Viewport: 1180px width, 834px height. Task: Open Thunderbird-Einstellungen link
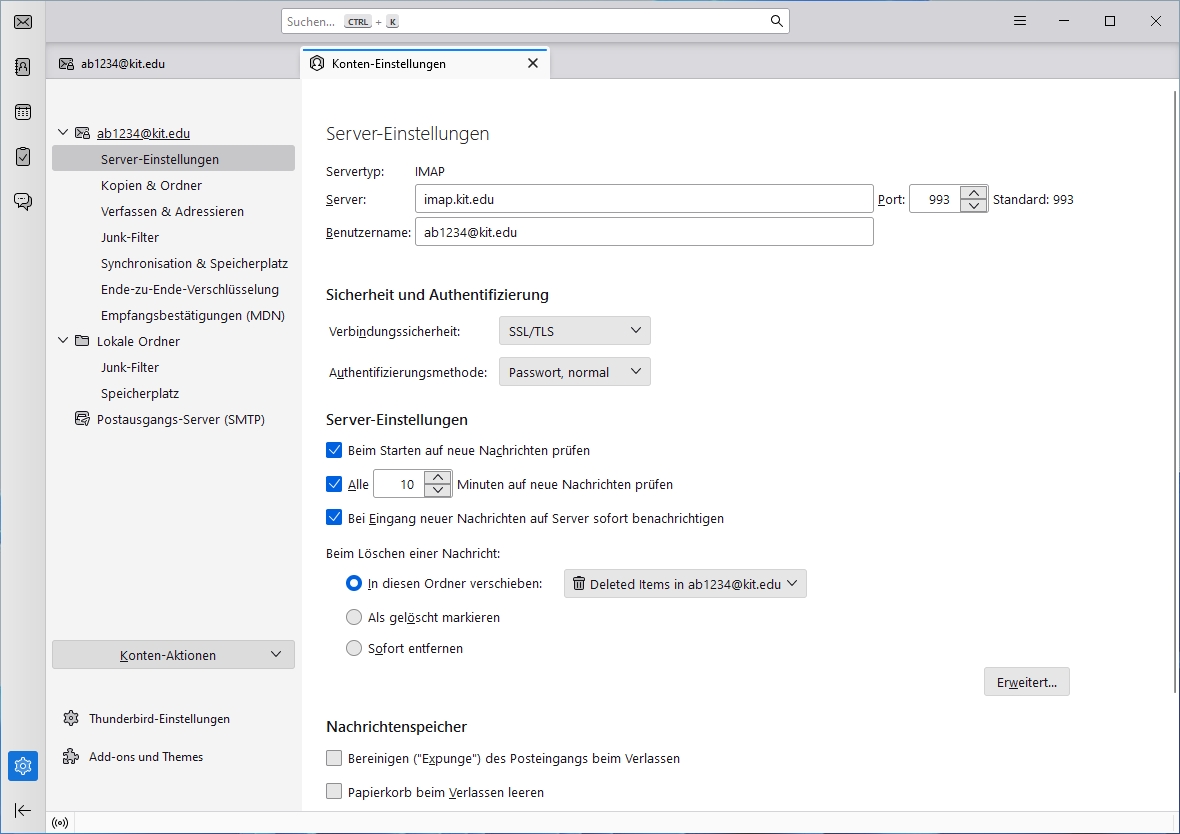pyautogui.click(x=159, y=719)
